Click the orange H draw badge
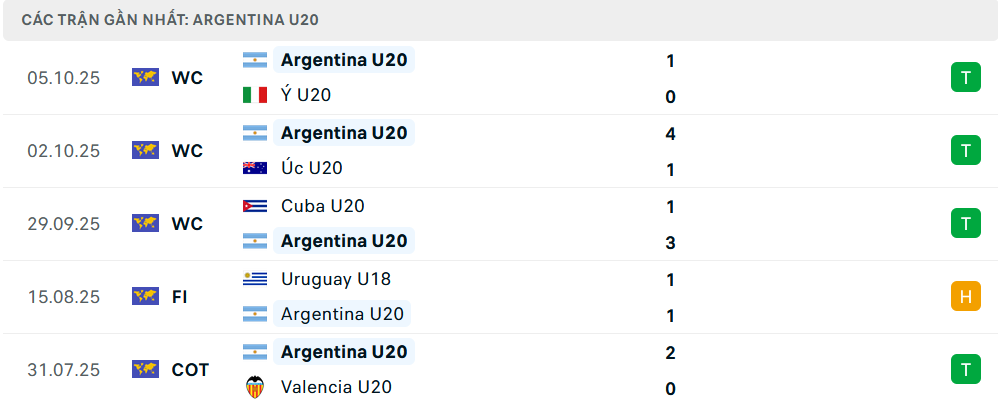This screenshot has height=402, width=998. point(965,296)
